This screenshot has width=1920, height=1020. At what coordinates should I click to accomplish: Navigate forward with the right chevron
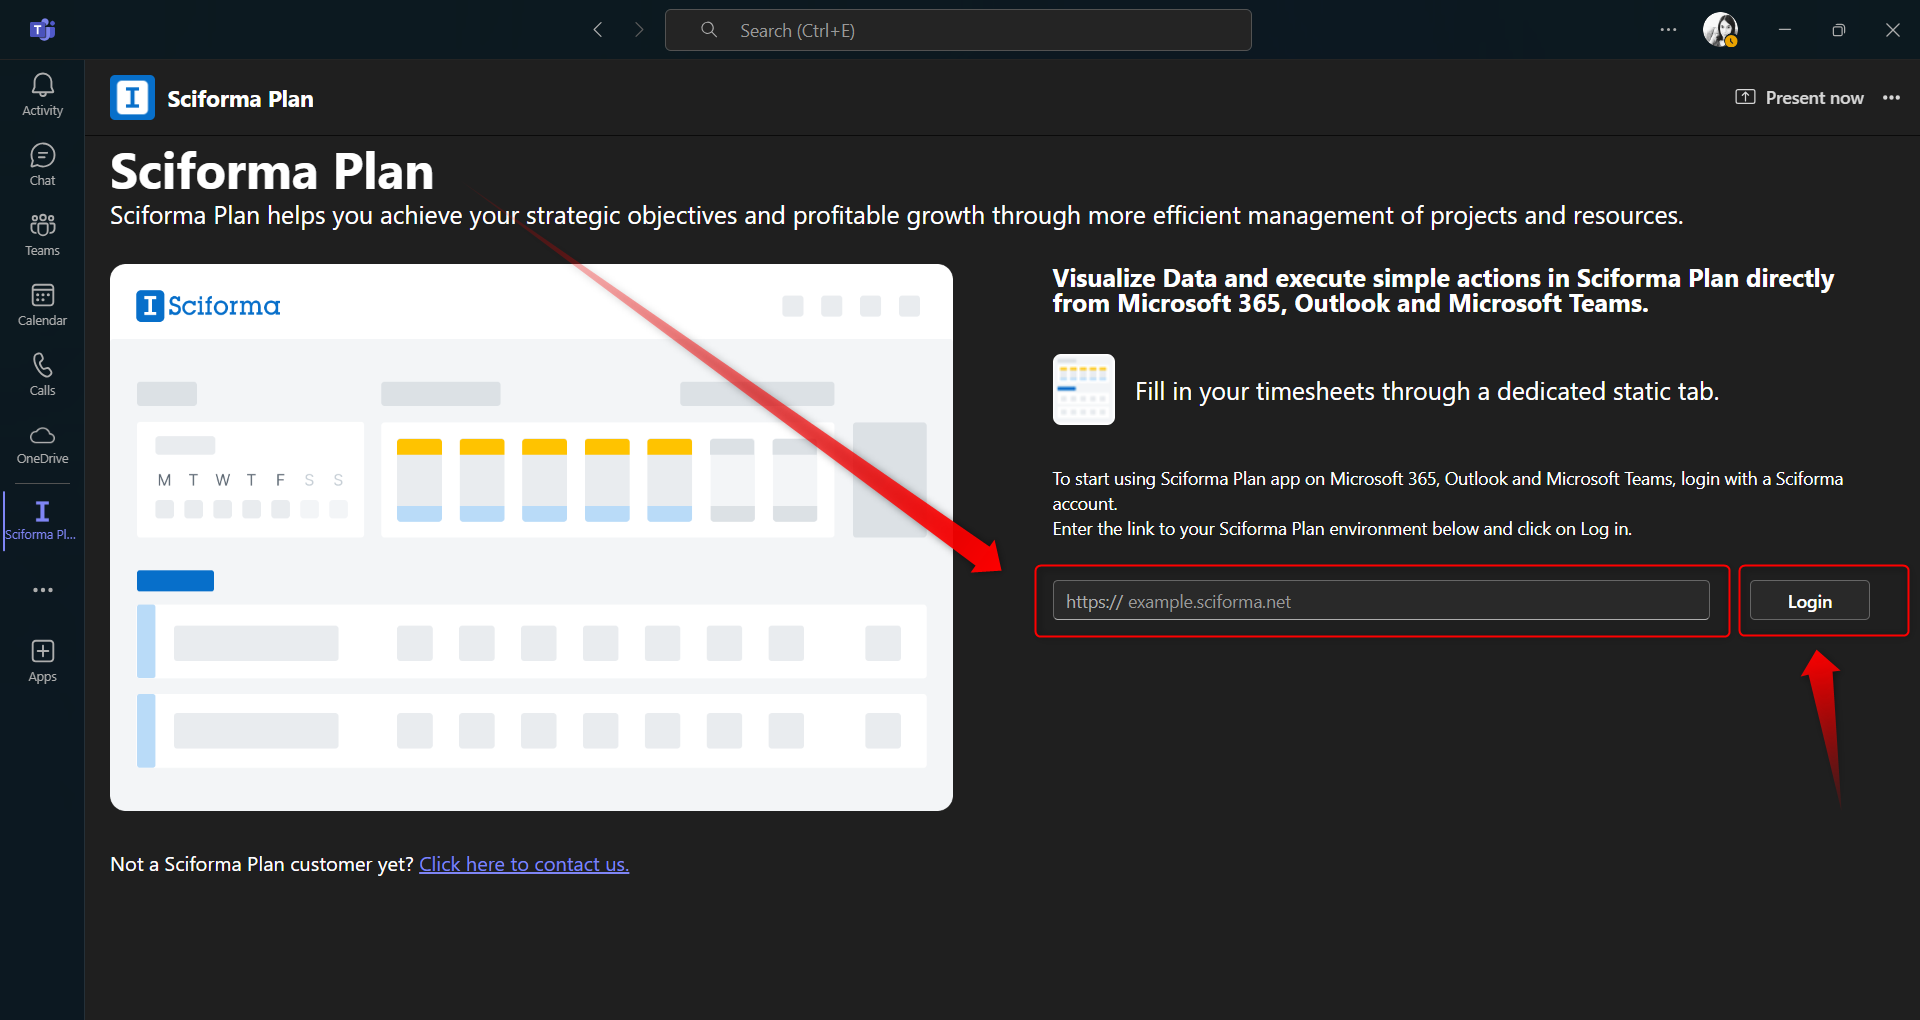(639, 30)
